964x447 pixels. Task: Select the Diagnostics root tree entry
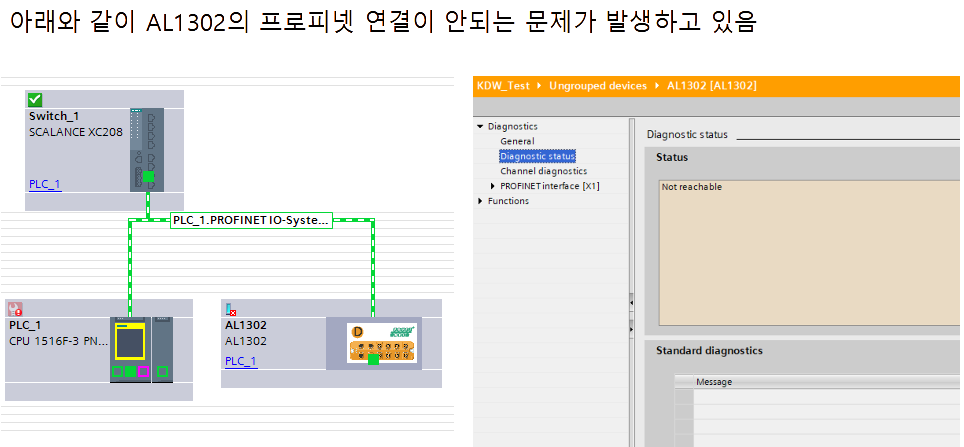click(x=513, y=127)
